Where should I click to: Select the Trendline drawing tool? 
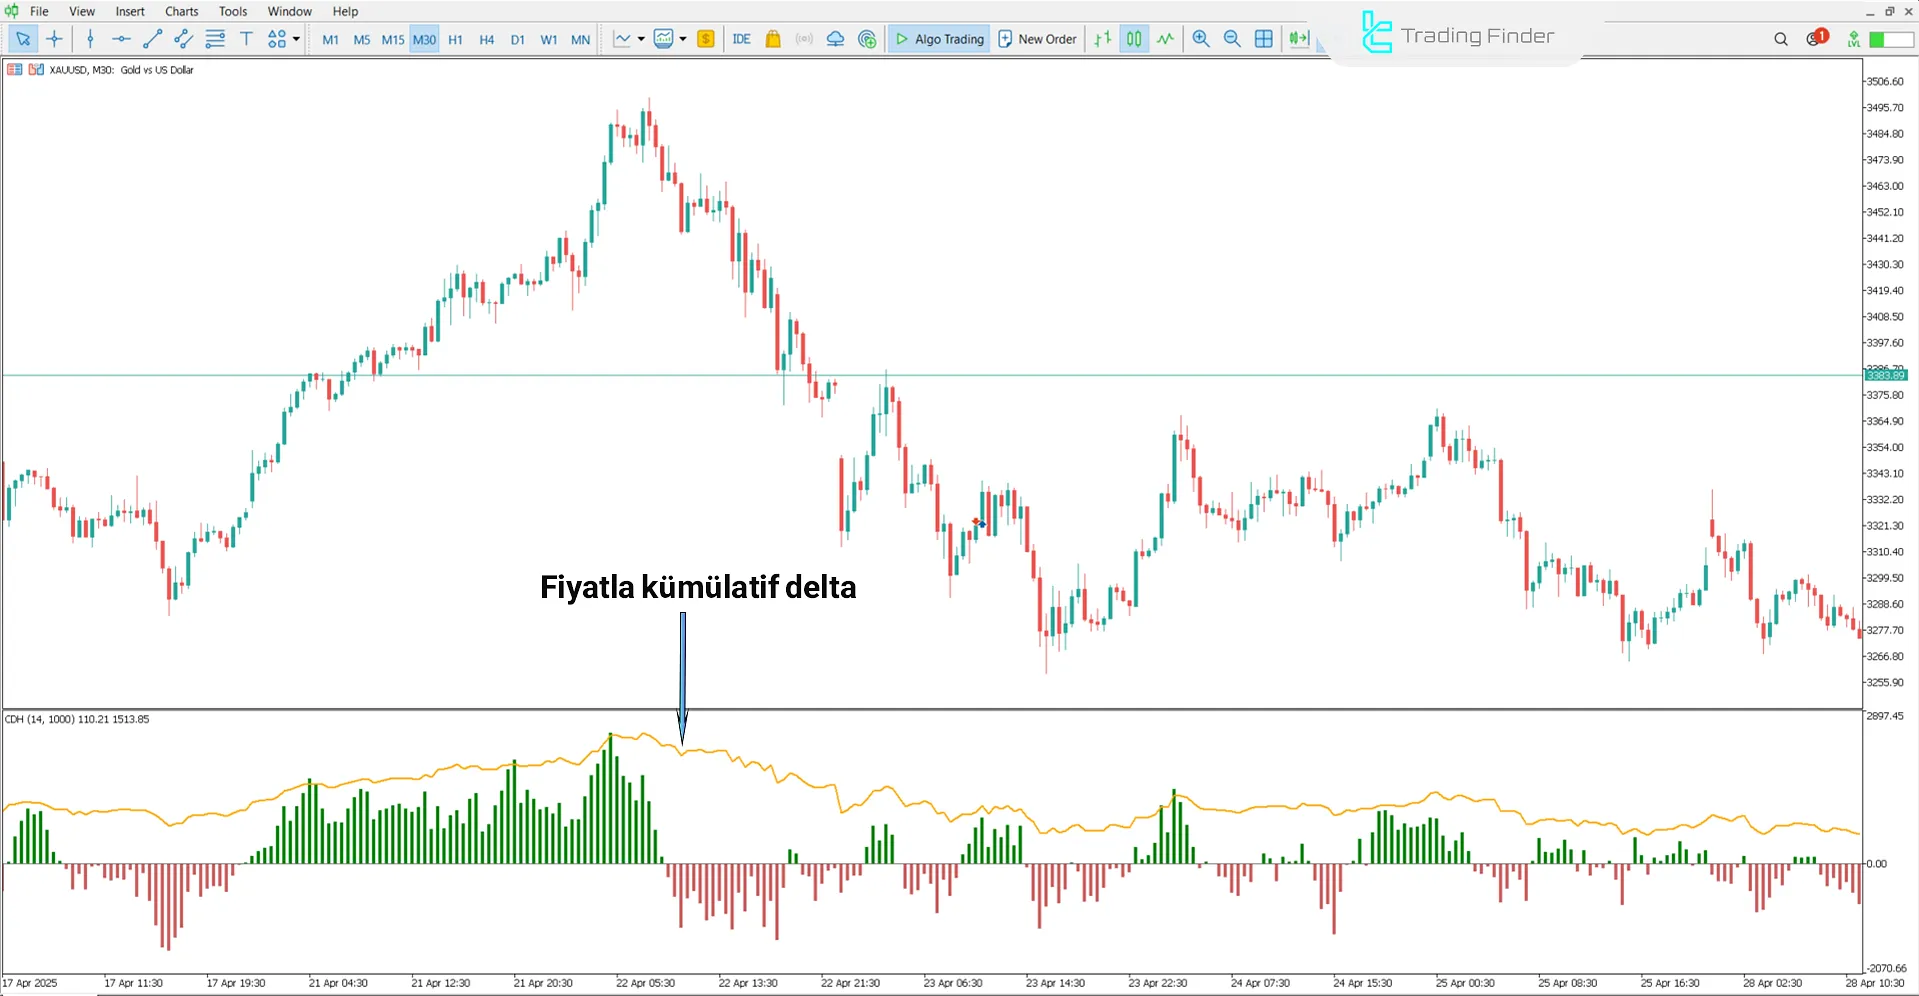[153, 39]
